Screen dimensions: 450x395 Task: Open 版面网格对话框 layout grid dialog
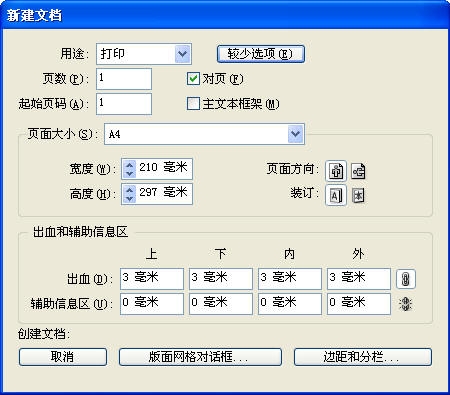tap(200, 357)
